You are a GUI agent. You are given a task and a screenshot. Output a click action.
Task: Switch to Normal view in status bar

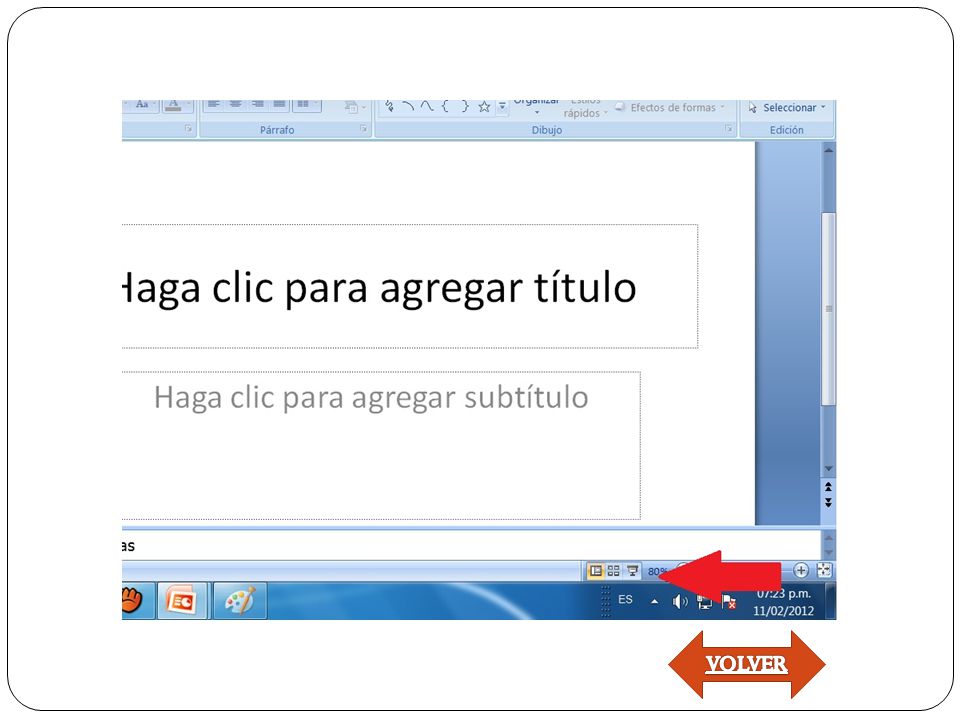(596, 571)
